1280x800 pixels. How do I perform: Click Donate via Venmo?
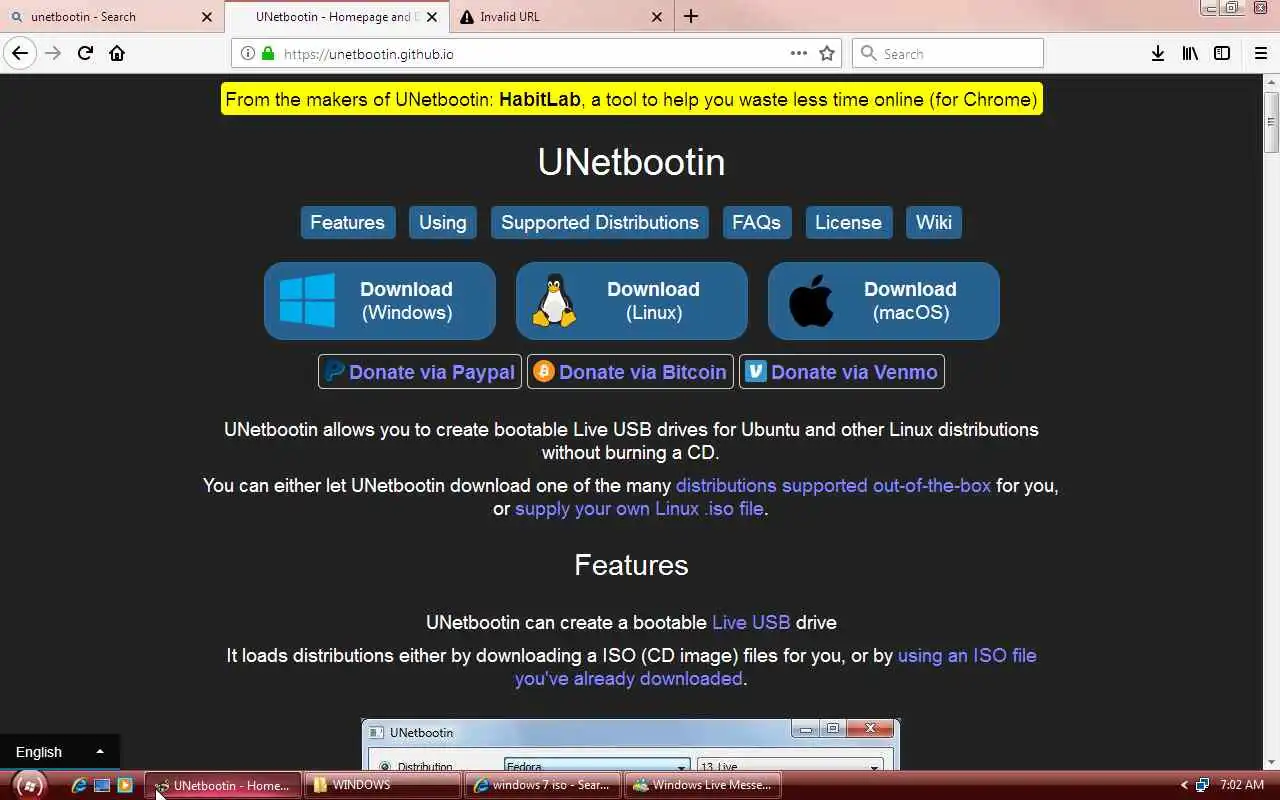[x=842, y=372]
